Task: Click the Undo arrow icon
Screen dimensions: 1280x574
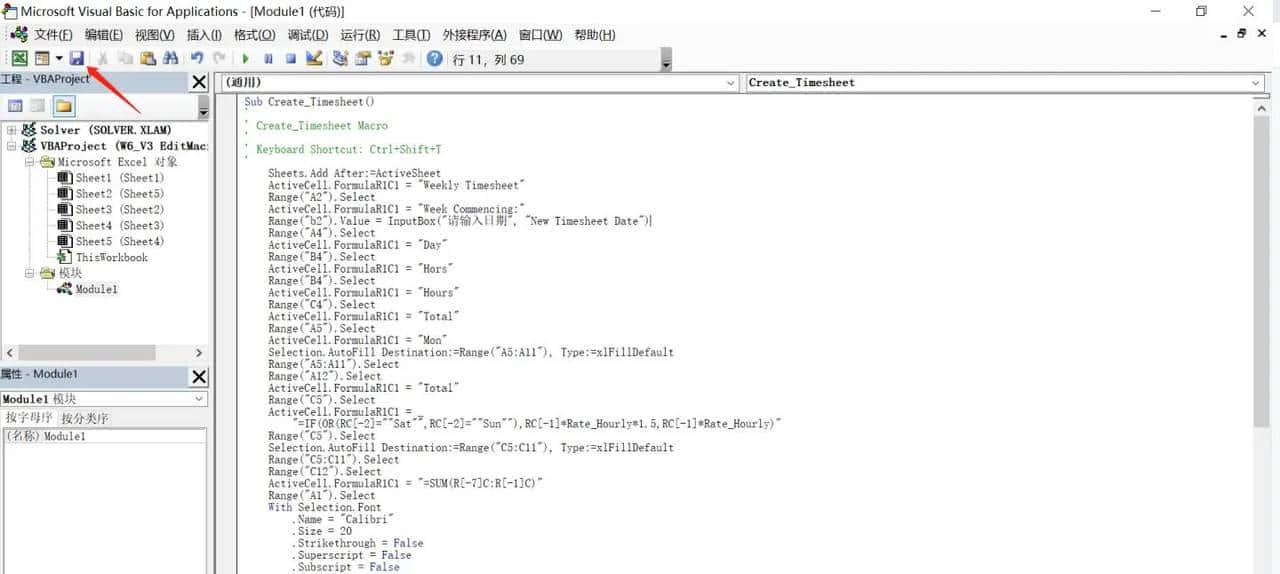Action: point(197,59)
